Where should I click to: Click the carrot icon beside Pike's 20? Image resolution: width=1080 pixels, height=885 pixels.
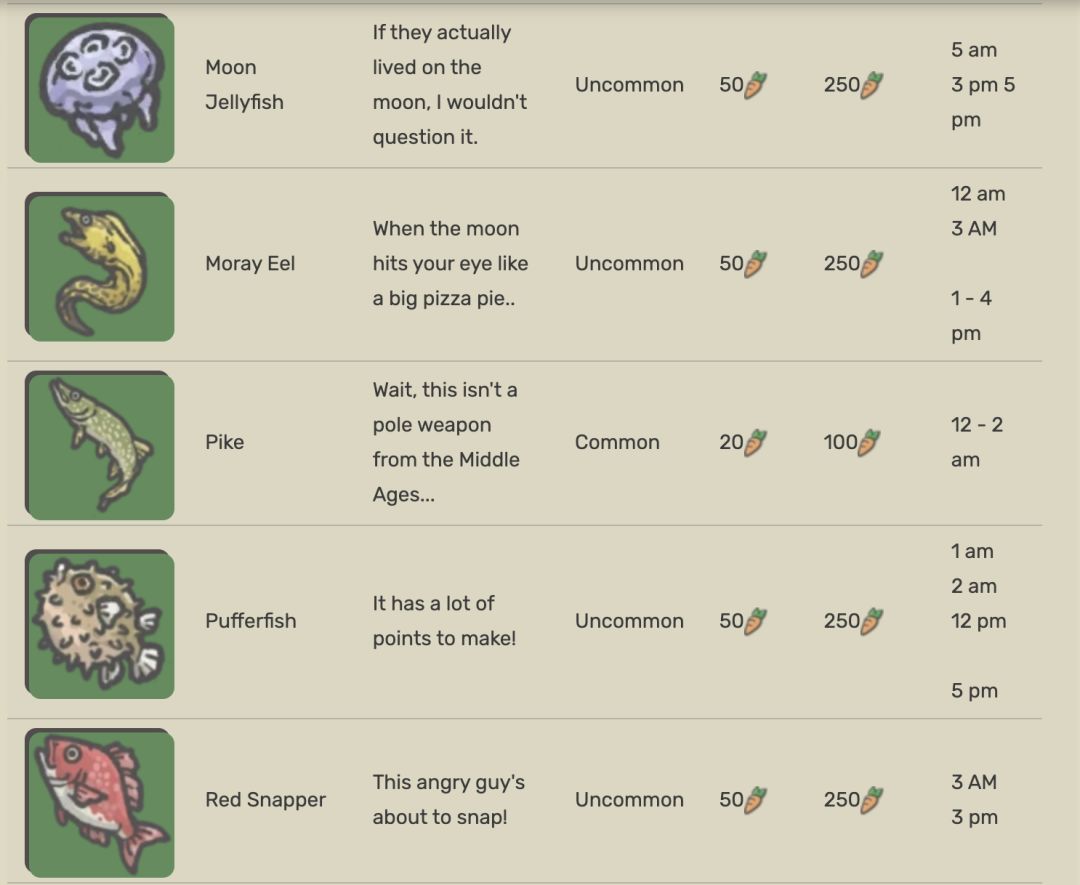tap(756, 442)
